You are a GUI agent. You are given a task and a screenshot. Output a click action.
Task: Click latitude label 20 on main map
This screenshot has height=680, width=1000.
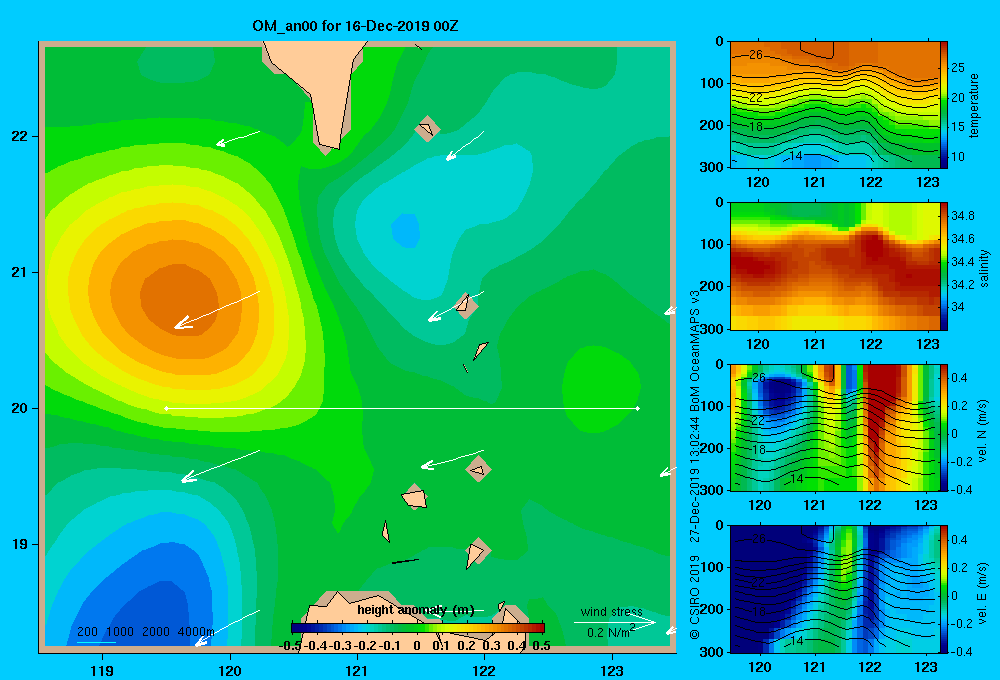20,408
